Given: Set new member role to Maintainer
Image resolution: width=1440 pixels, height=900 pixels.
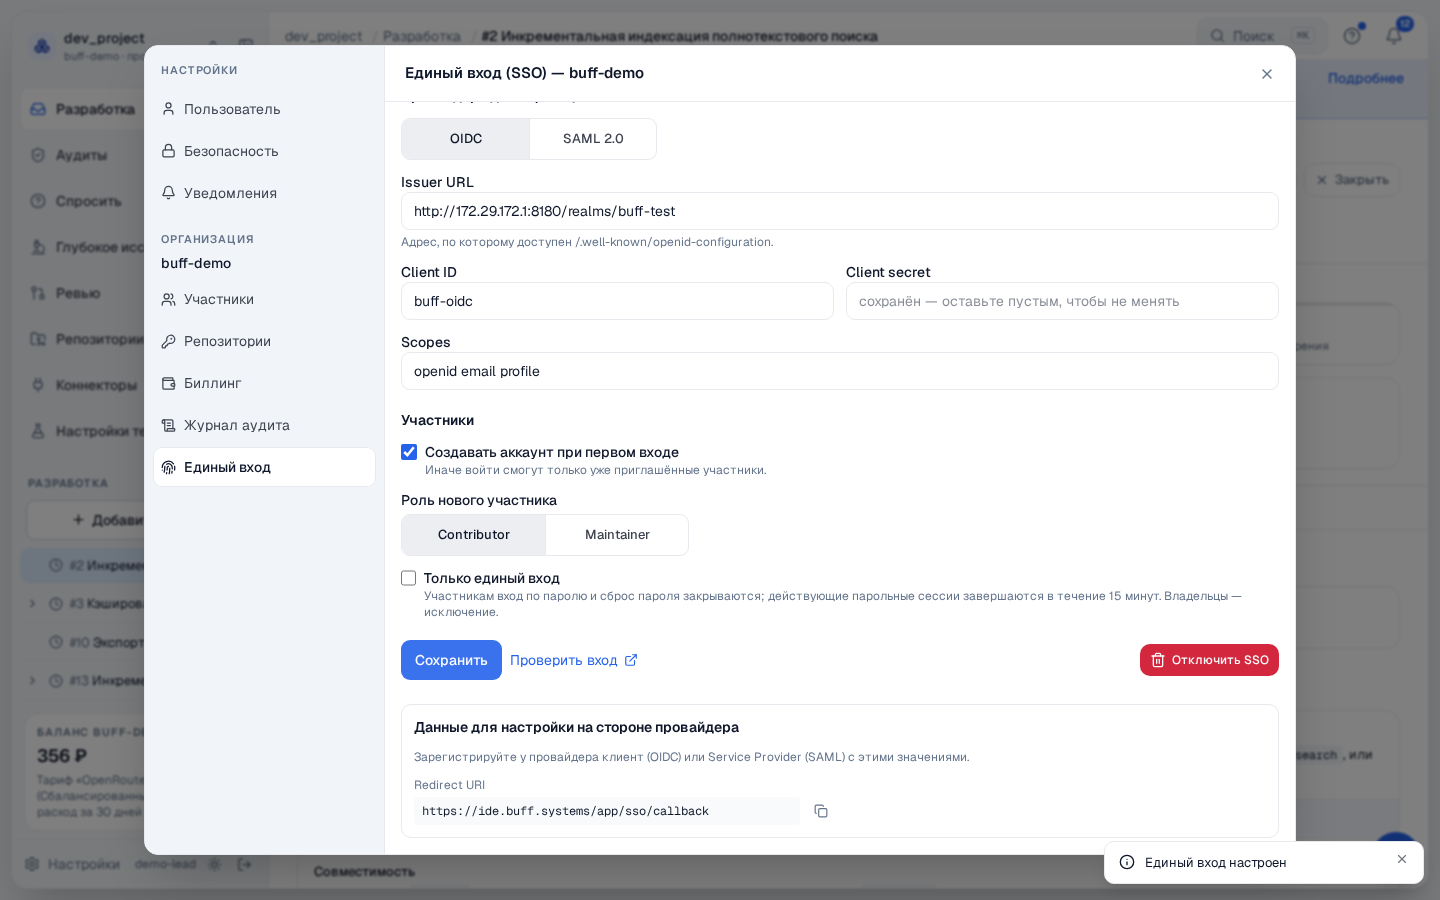Looking at the screenshot, I should 617,535.
